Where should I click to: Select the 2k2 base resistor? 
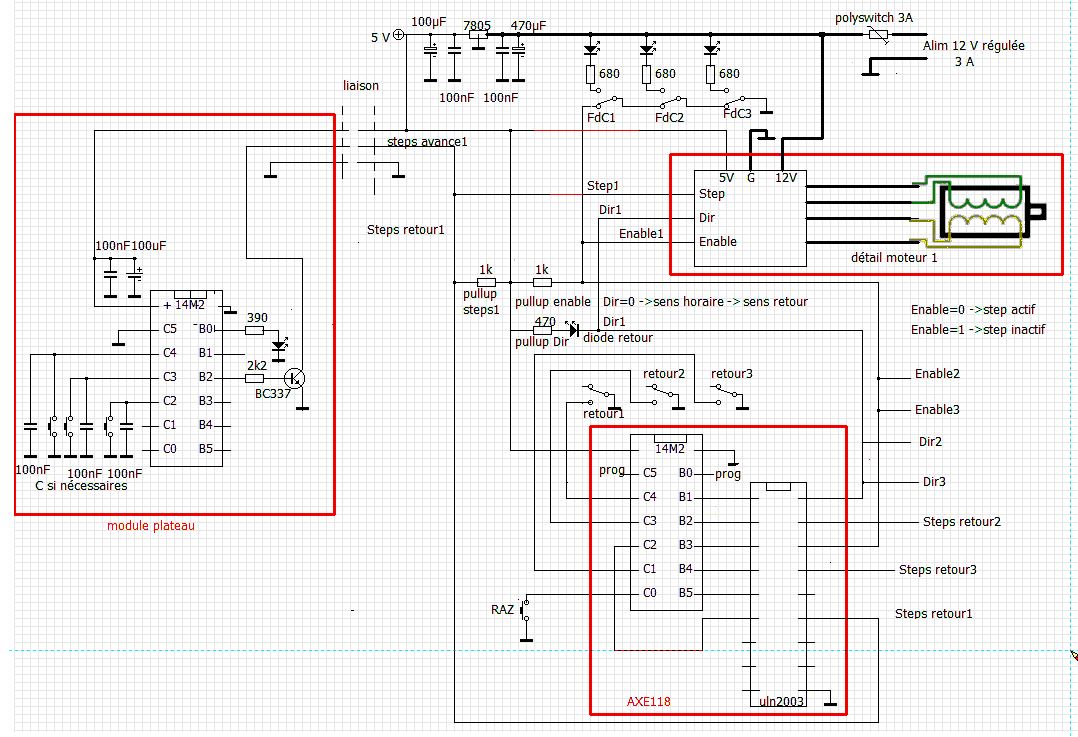point(254,378)
